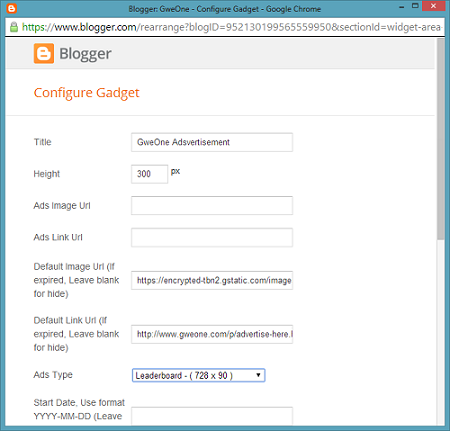Click the 'Ads Image Url' label
The width and height of the screenshot is (450, 431).
(62, 206)
